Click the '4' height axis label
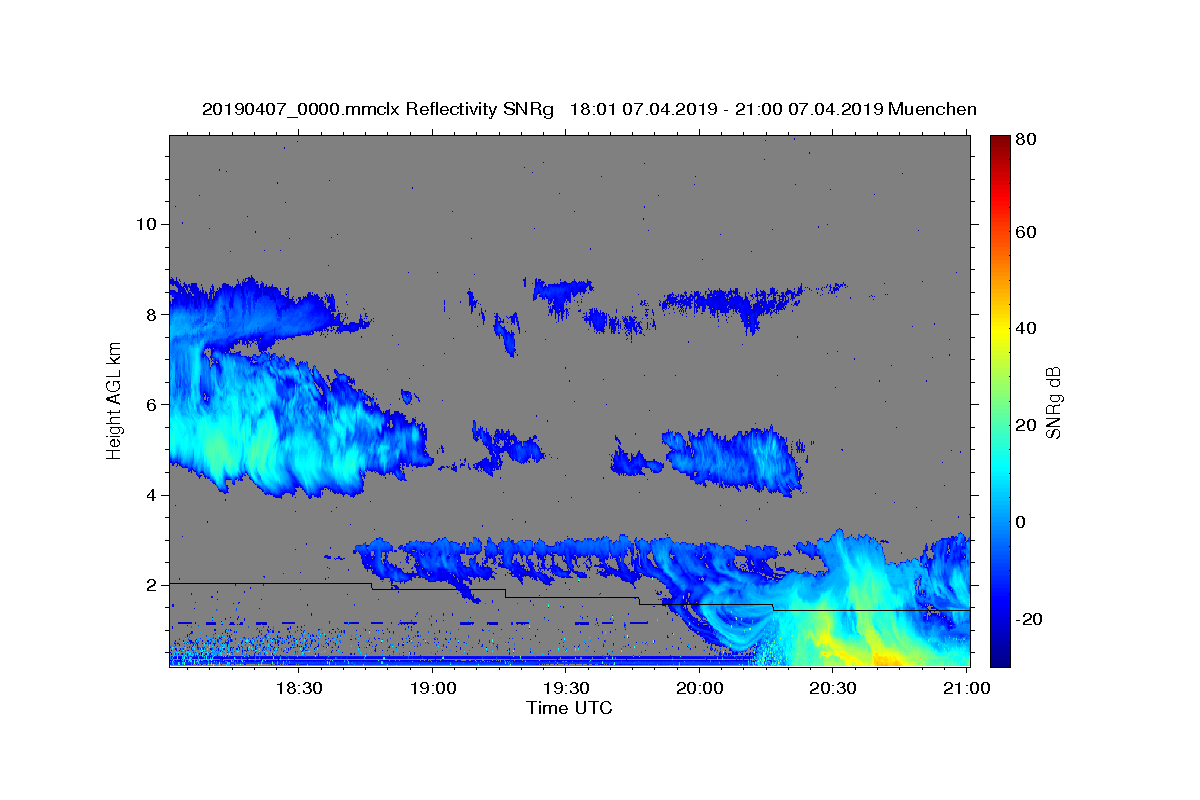Viewport: 1200px width, 800px height. click(x=150, y=495)
